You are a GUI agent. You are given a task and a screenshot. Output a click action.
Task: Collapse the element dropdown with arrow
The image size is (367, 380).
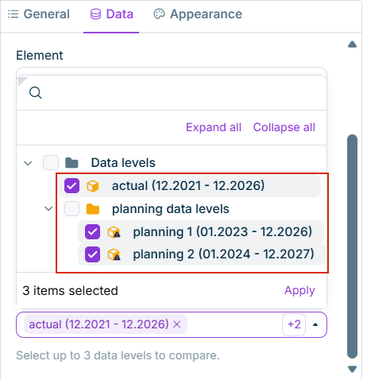pyautogui.click(x=315, y=325)
